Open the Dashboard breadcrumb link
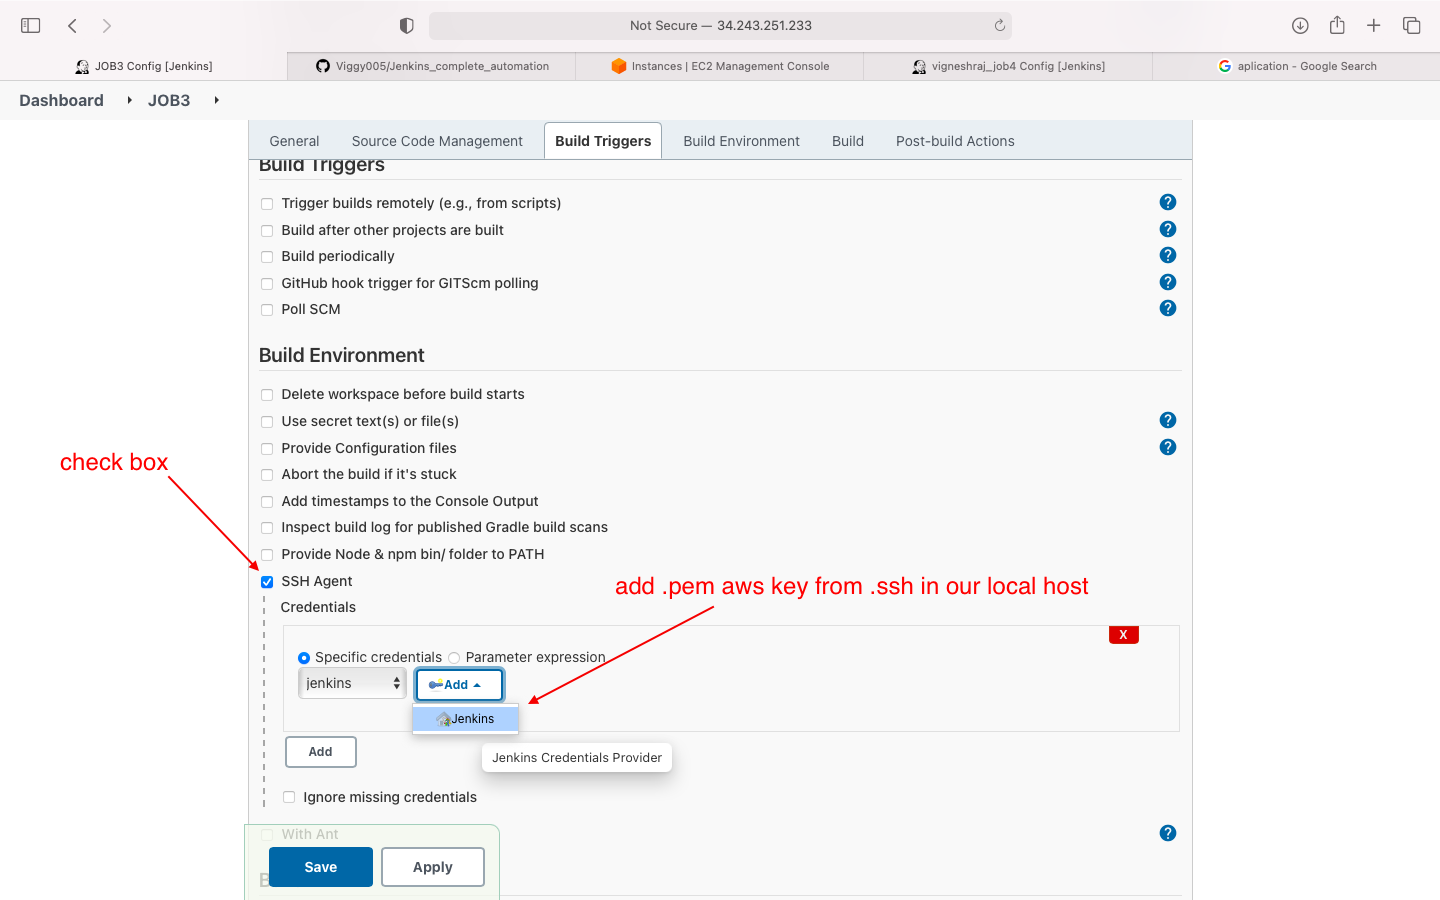Screen dimensions: 1440x900 (61, 100)
